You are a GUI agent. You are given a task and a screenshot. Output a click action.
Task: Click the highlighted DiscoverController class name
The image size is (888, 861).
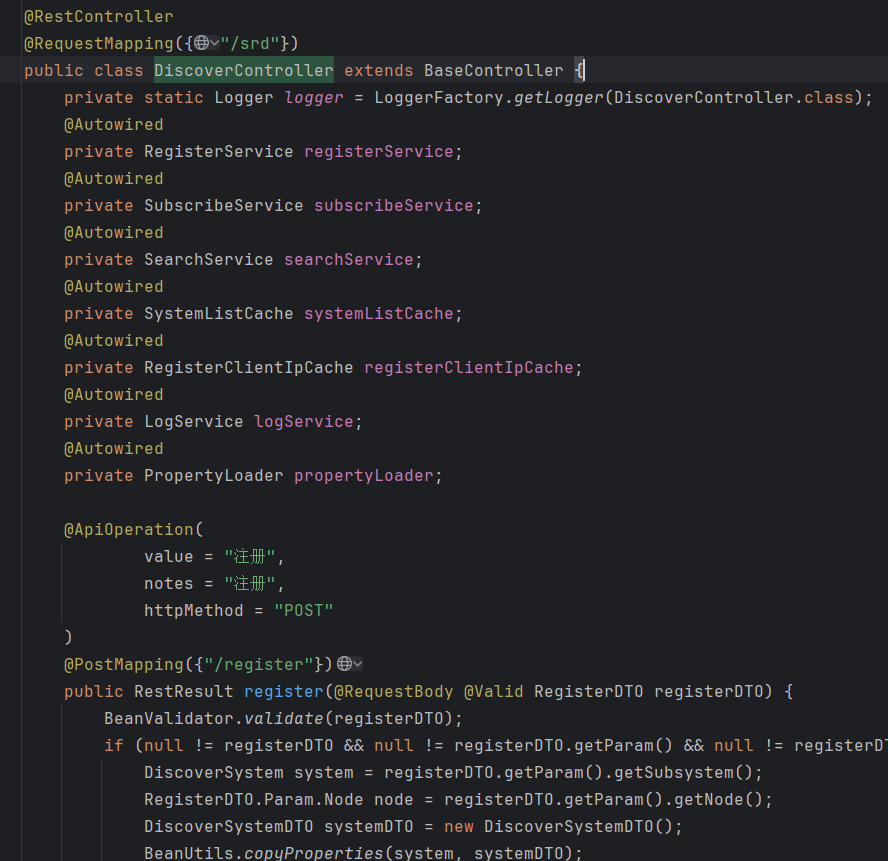pos(244,70)
